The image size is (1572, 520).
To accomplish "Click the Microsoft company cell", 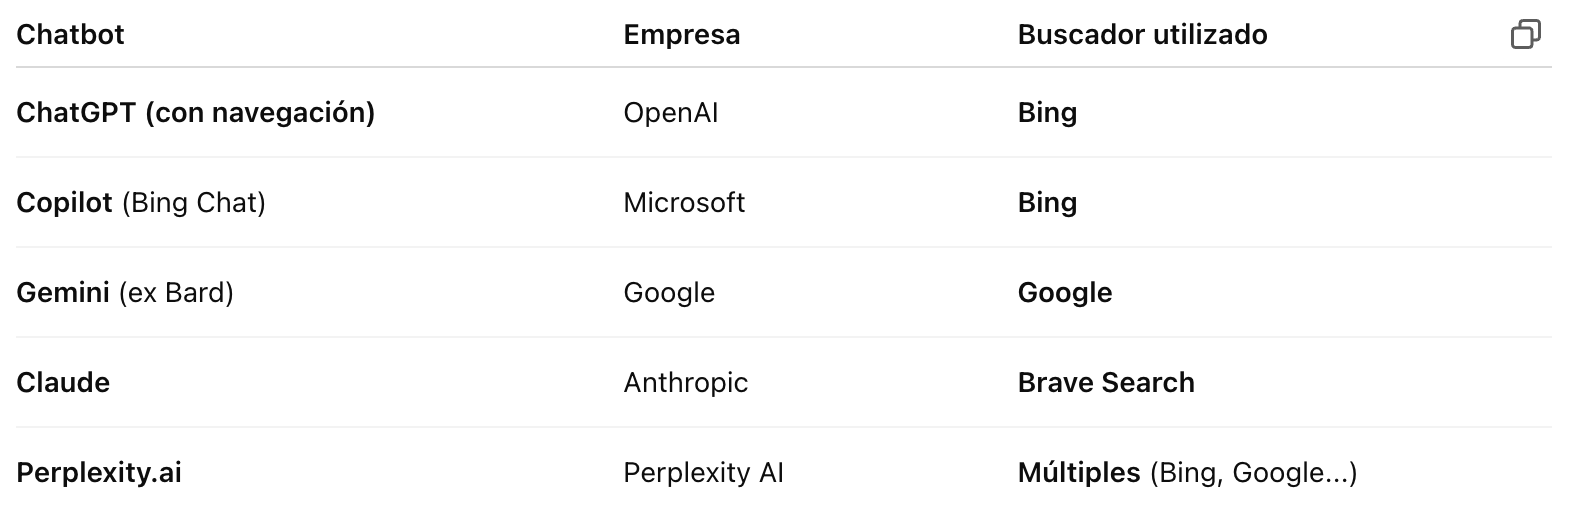I will (x=684, y=203).
